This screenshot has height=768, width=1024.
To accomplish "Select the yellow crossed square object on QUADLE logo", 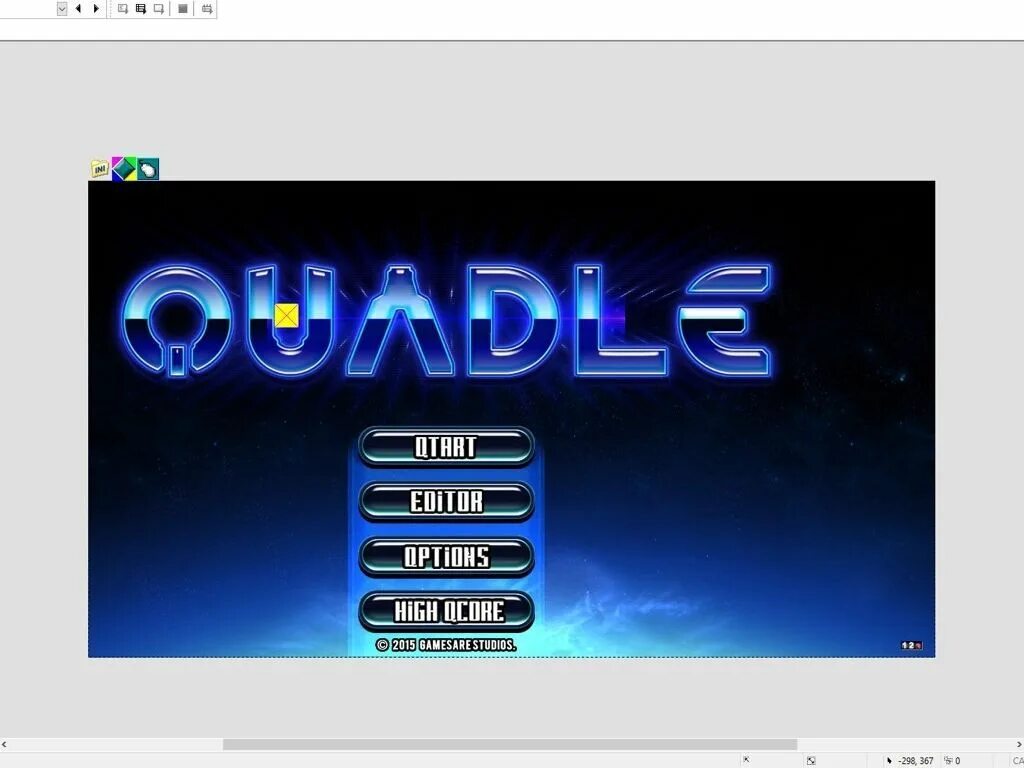I will 286,315.
